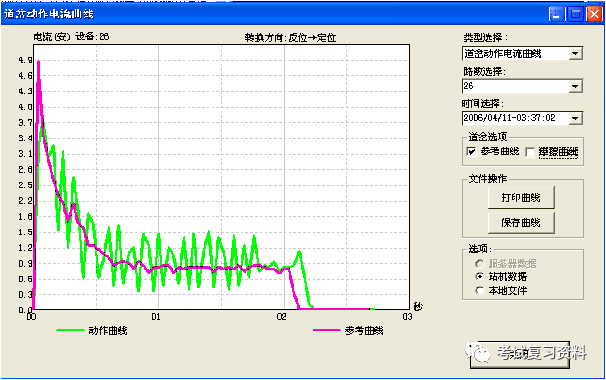The width and height of the screenshot is (606, 380).
Task: Tick the 参考曲线 checkbox
Action: coord(471,152)
